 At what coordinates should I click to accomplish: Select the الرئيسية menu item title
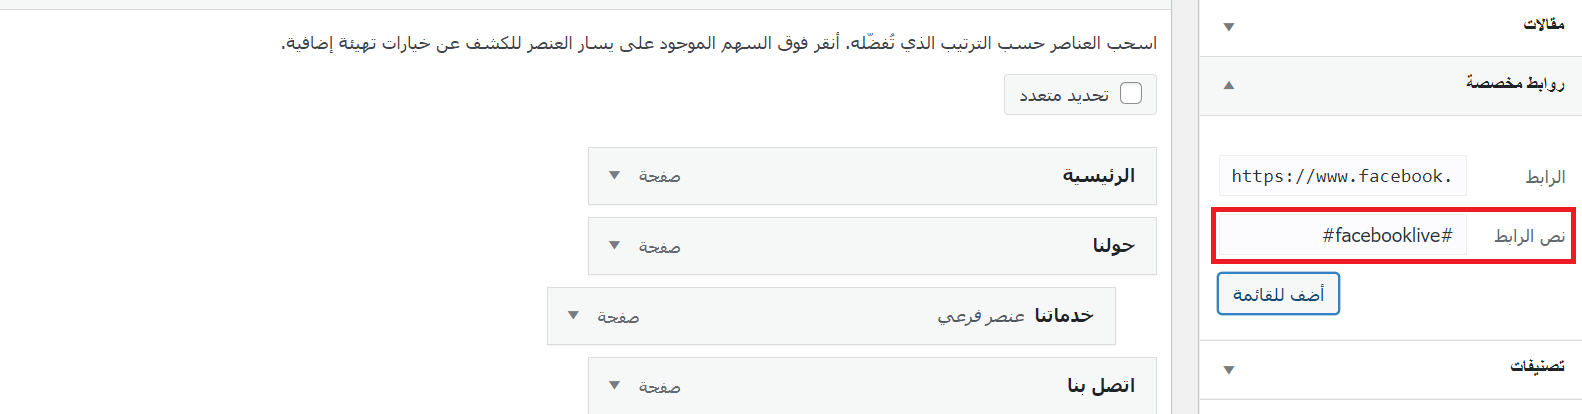point(1098,176)
